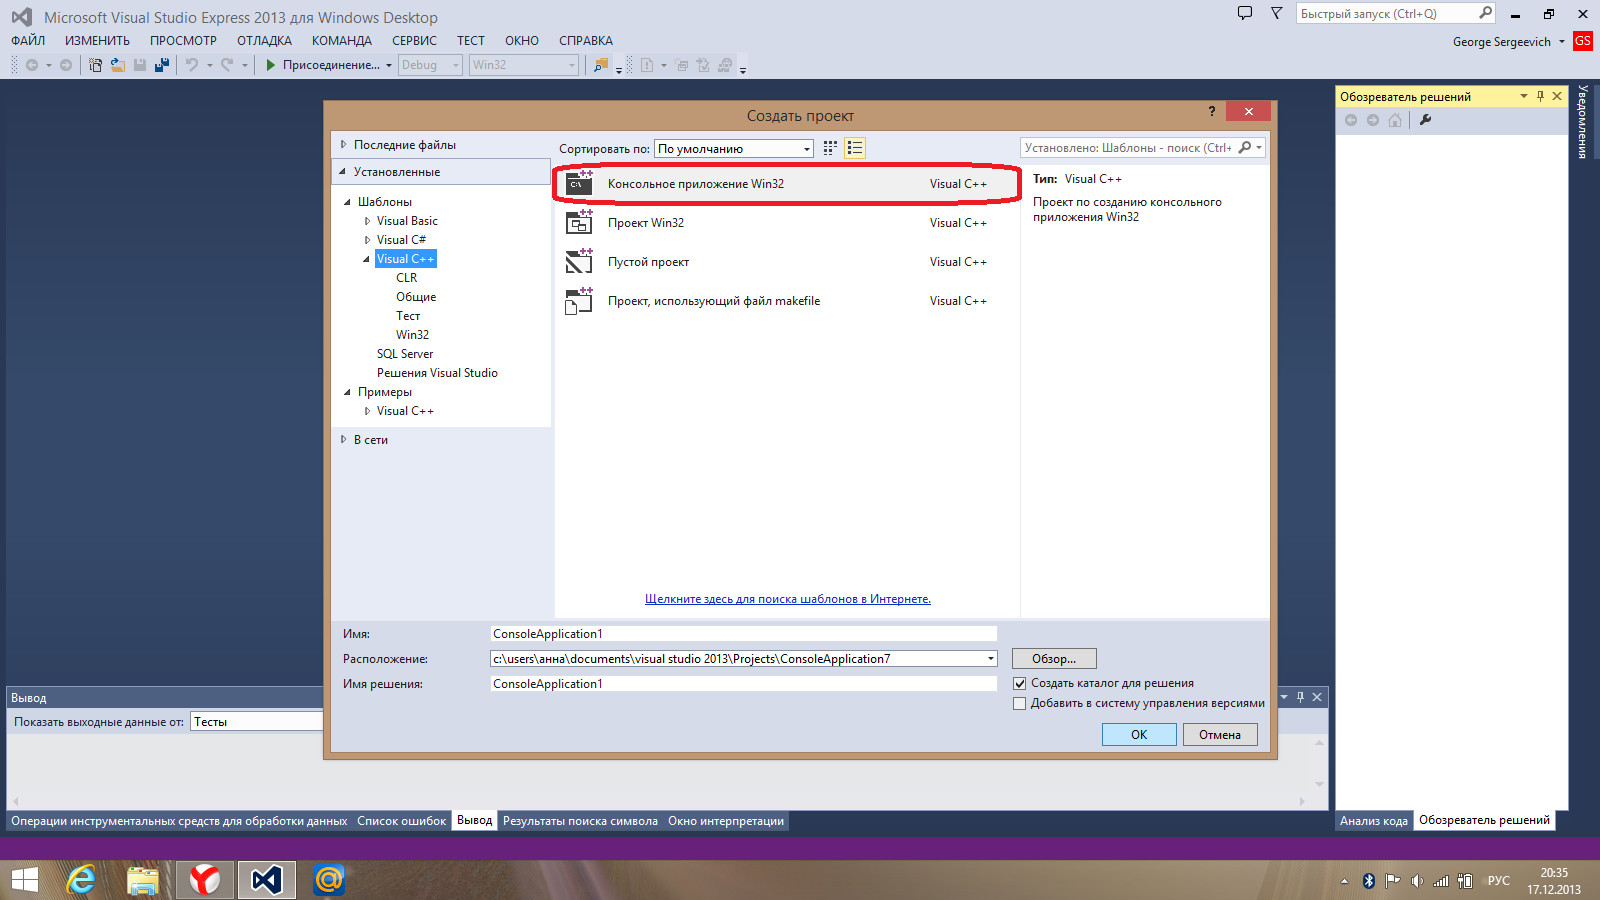The image size is (1600, 900).
Task: Click the search magnifier in template search box
Action: click(x=1245, y=147)
